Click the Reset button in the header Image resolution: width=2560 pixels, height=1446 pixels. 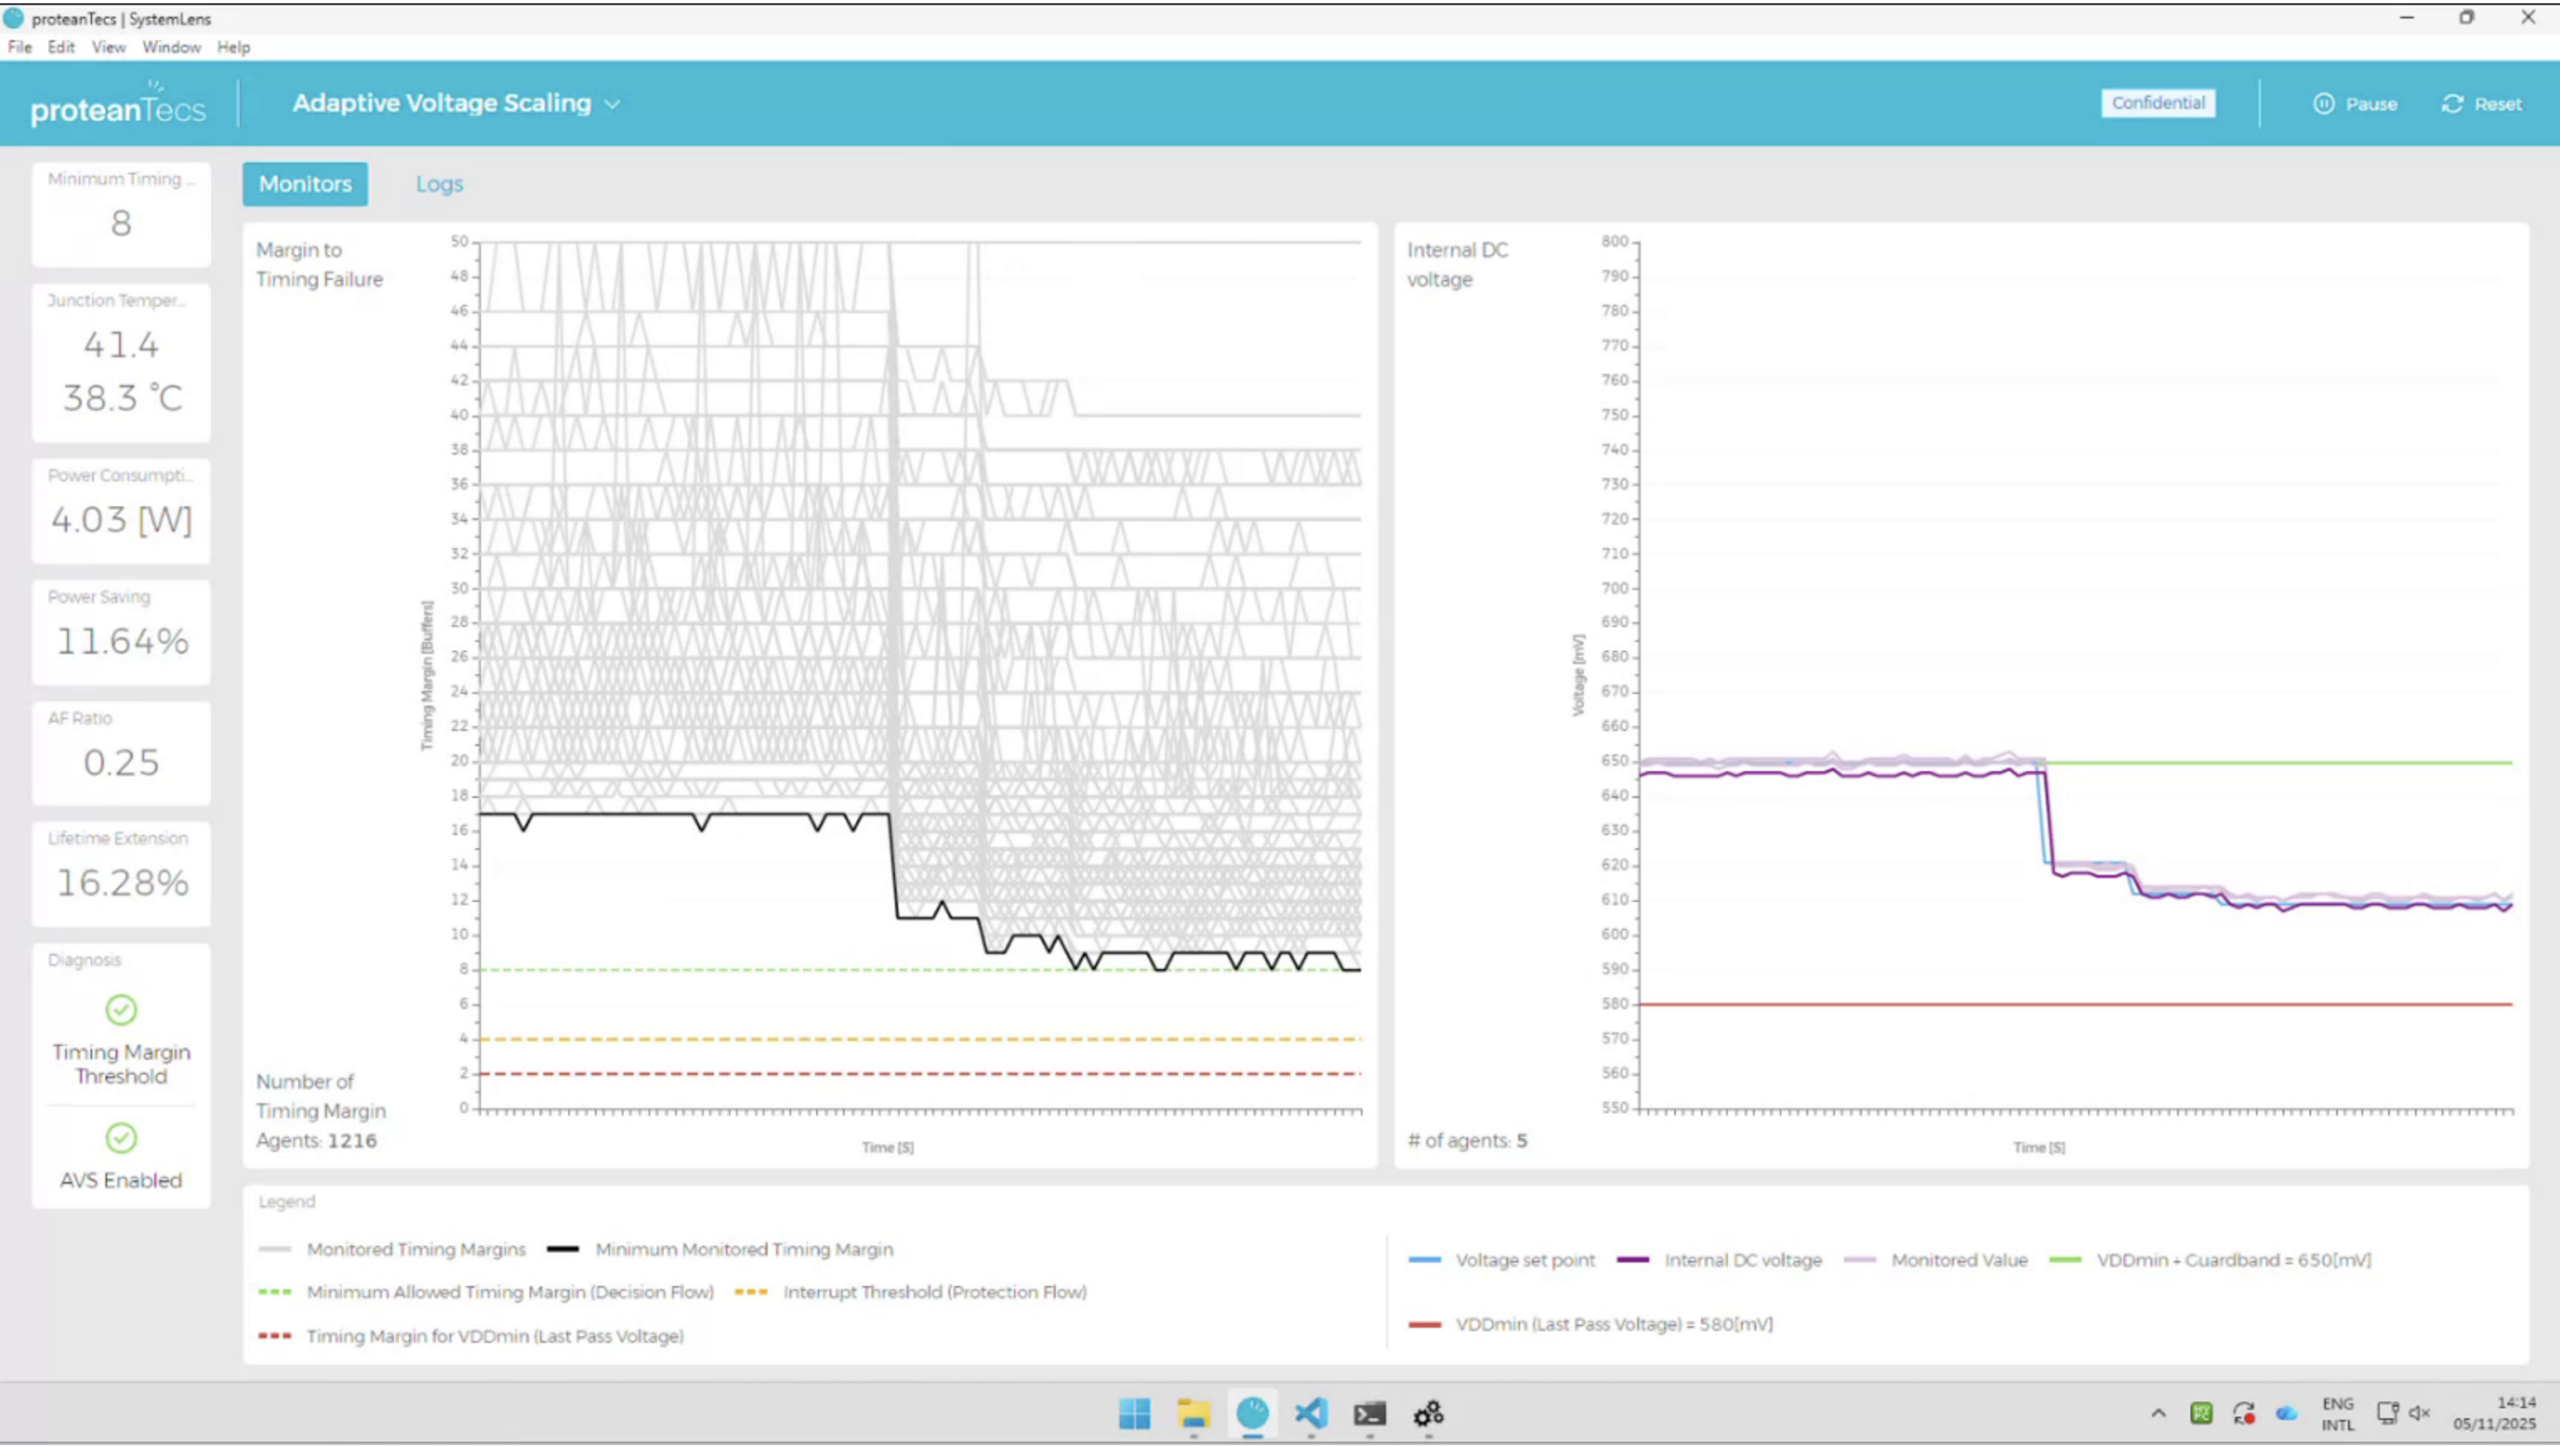(2482, 103)
